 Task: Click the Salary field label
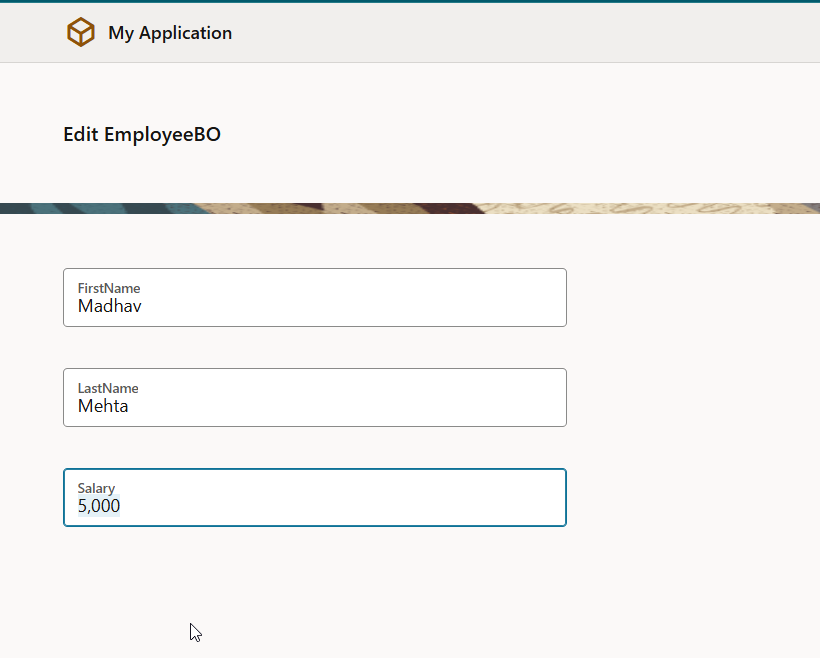(x=96, y=488)
